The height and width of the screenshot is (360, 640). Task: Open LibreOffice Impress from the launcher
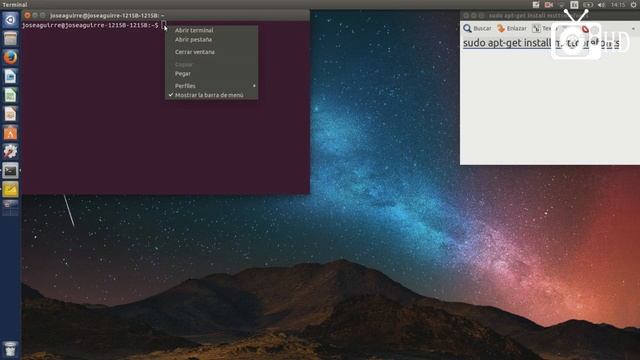tap(10, 114)
